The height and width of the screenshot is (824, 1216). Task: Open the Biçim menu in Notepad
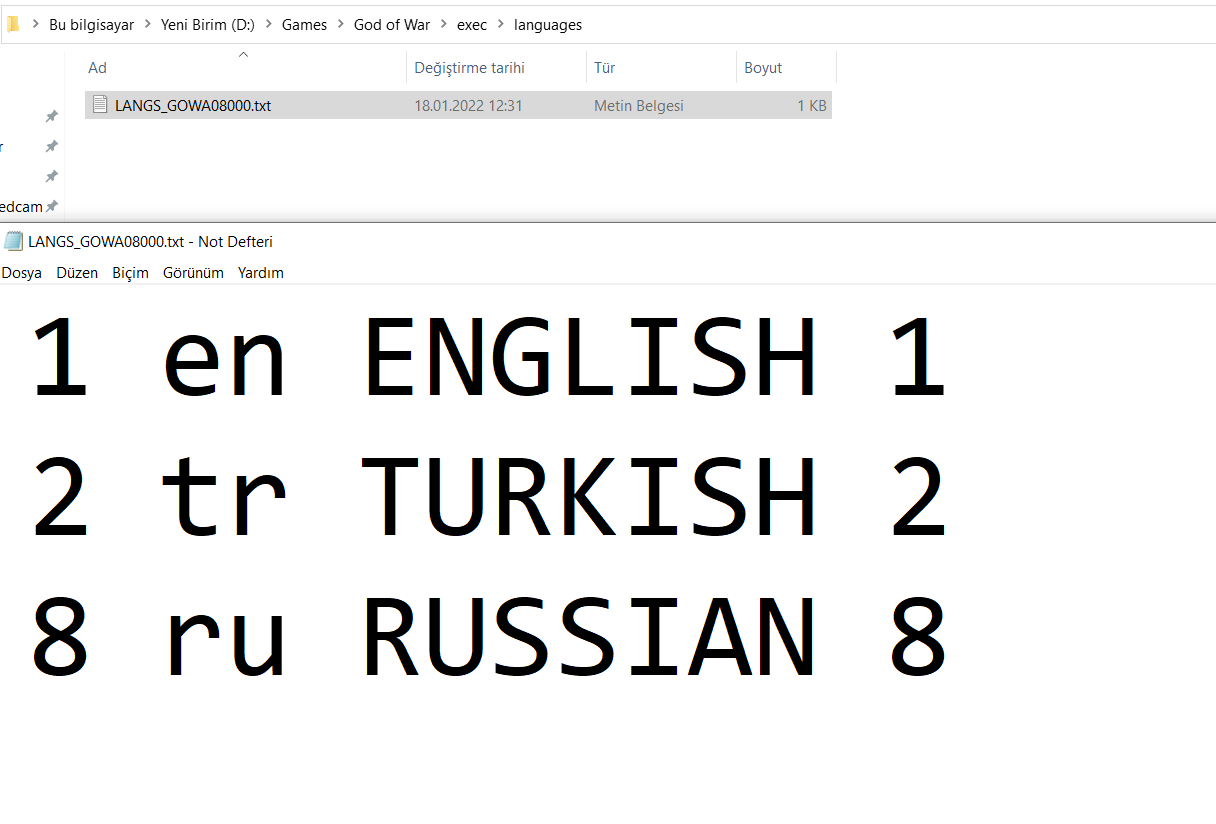pos(130,273)
